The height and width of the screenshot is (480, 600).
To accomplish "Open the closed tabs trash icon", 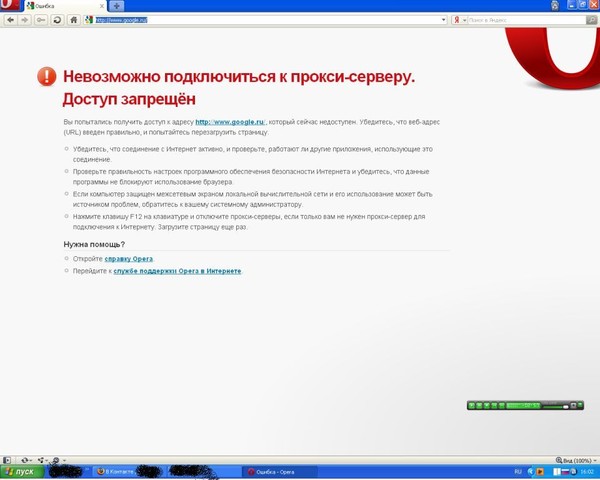I will point(554,5).
